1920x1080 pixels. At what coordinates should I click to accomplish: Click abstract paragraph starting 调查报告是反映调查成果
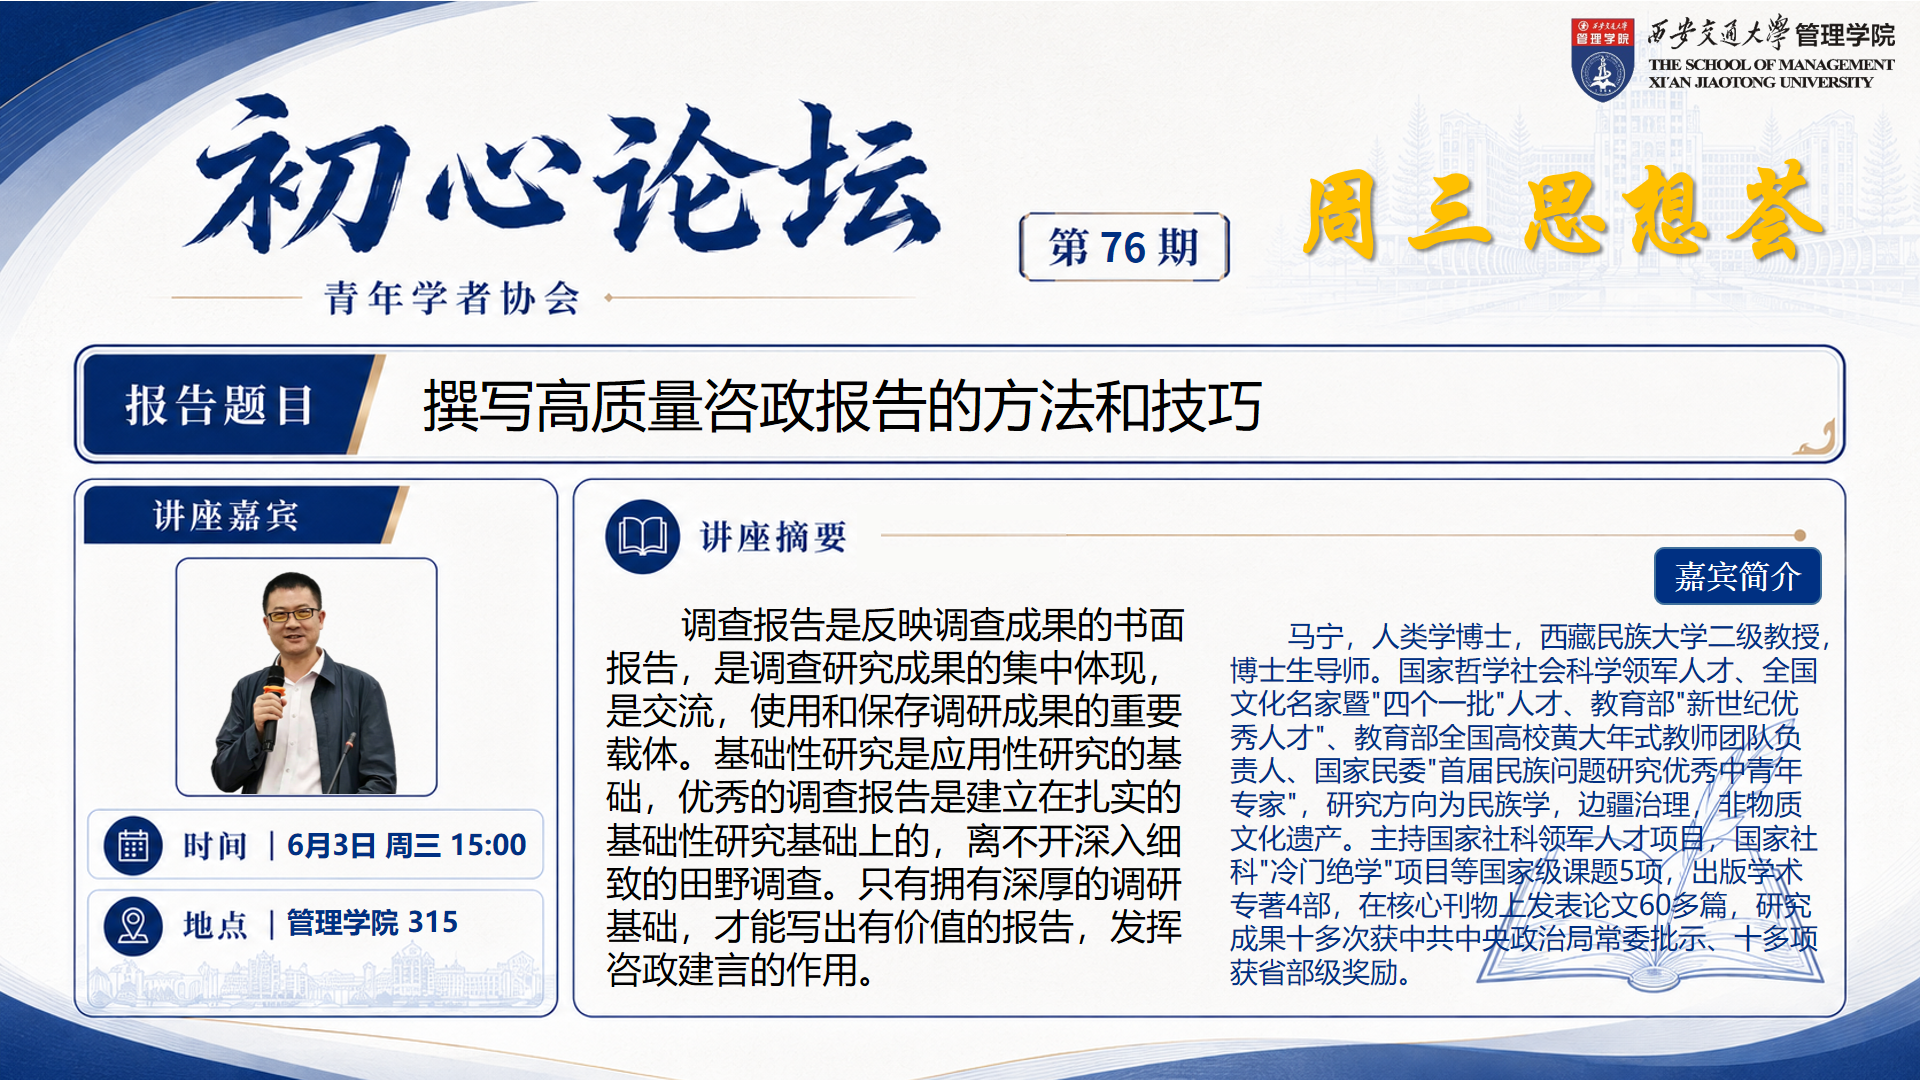[895, 797]
